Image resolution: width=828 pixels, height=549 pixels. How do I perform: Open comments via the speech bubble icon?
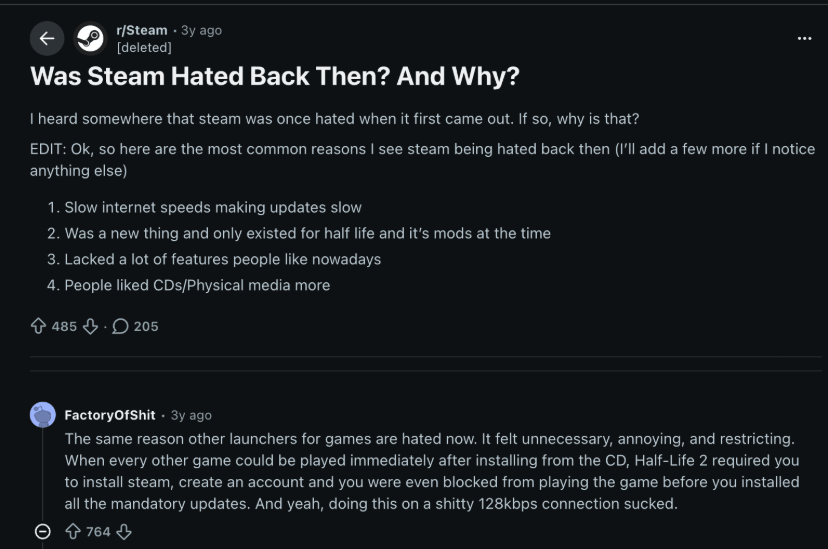120,326
